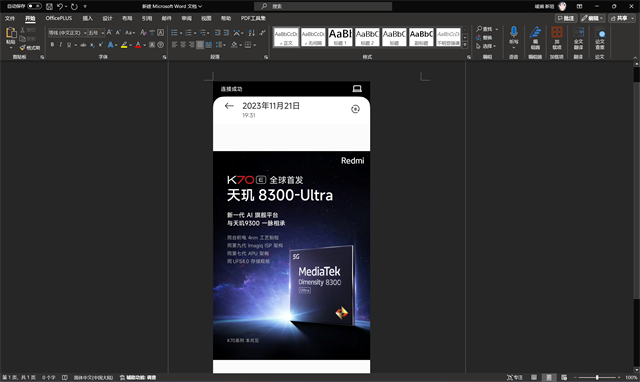The image size is (640, 382).
Task: Click the Multilevel List icon
Action: pos(202,33)
